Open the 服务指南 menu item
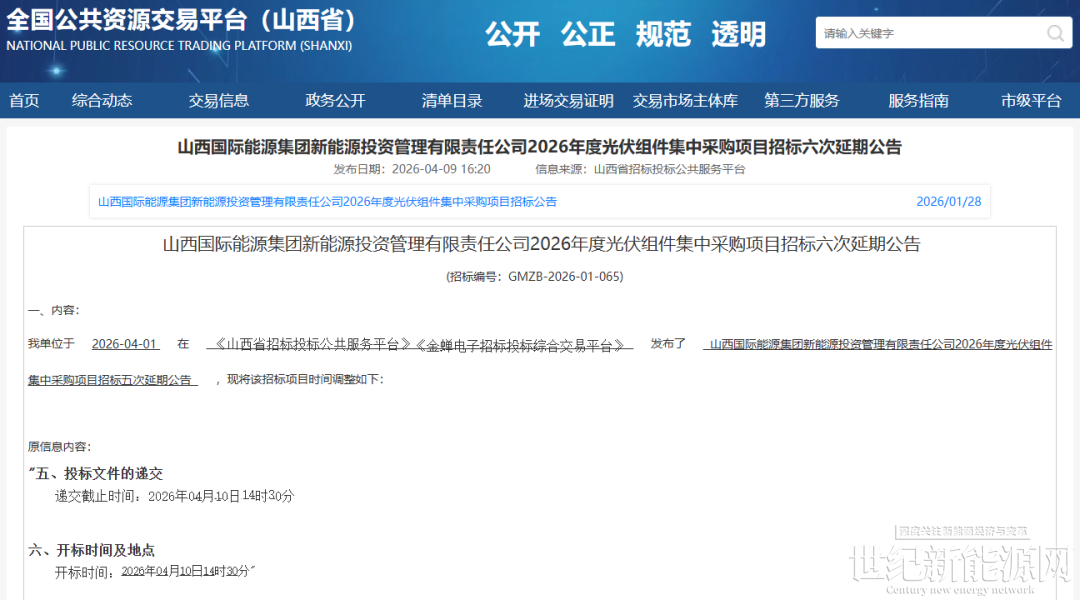Image resolution: width=1080 pixels, height=600 pixels. coord(918,100)
